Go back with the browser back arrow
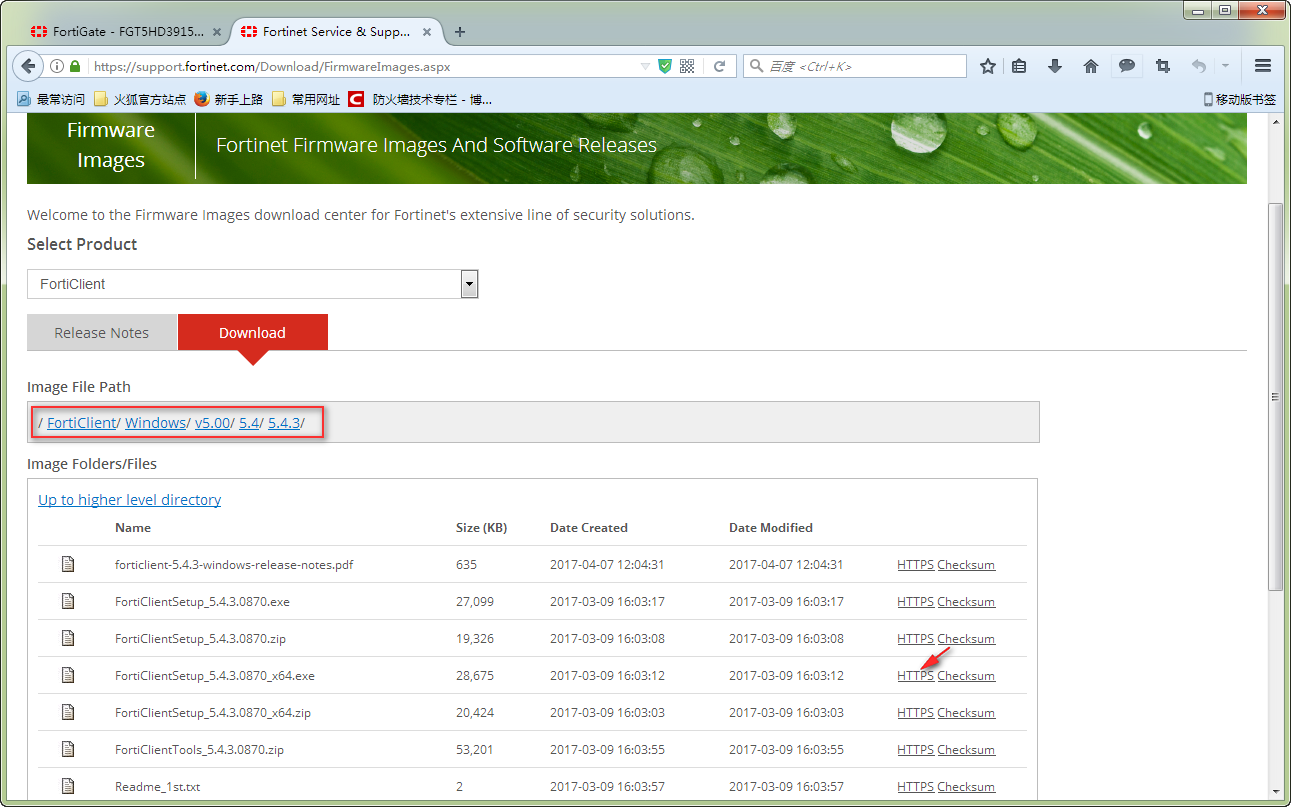1291x807 pixels. (x=28, y=66)
